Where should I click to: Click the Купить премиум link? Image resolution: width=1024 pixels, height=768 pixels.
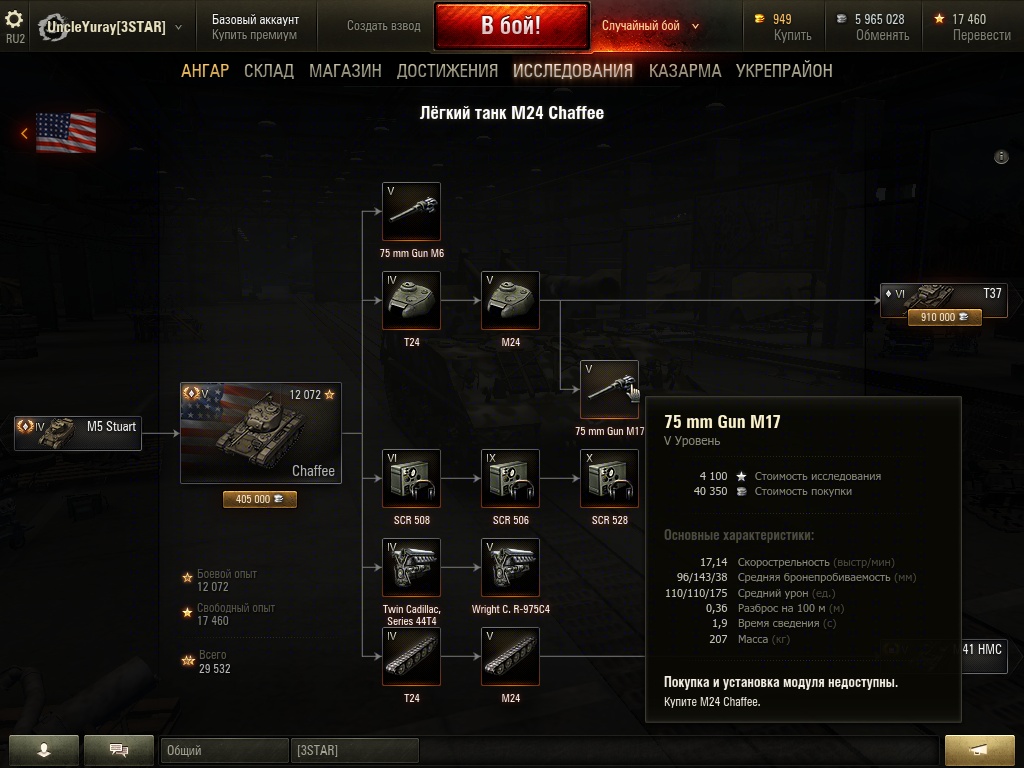pyautogui.click(x=254, y=35)
